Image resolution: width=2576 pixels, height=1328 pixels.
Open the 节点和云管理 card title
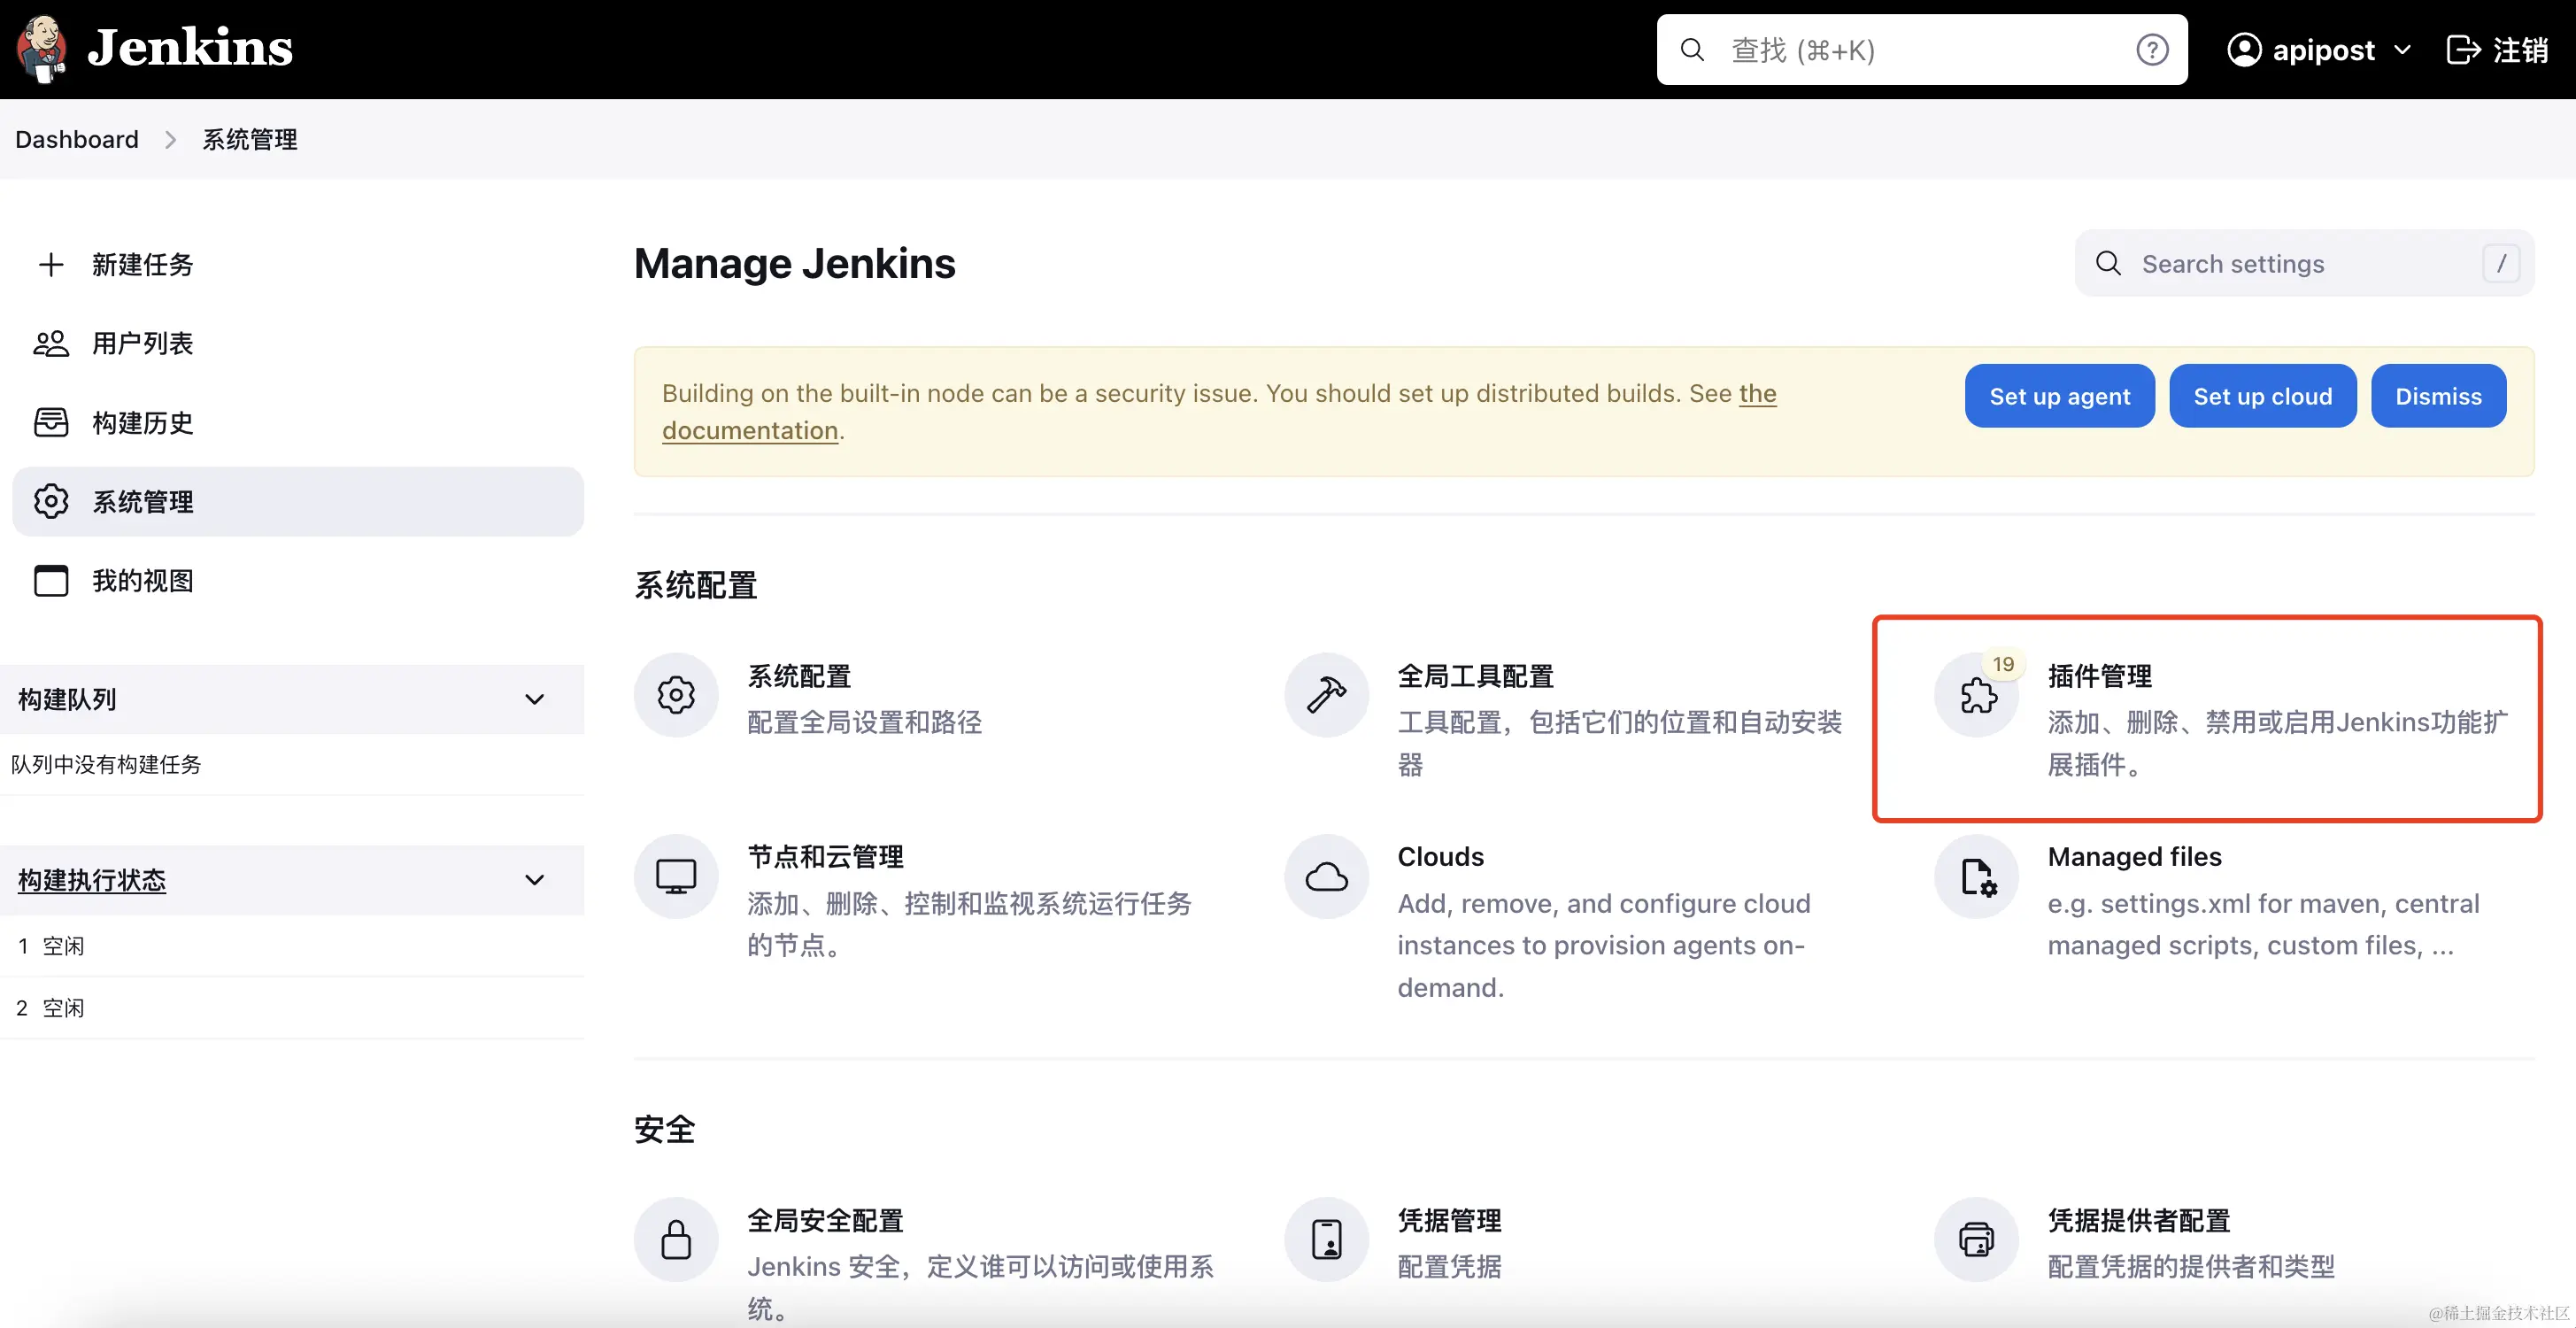(x=825, y=857)
